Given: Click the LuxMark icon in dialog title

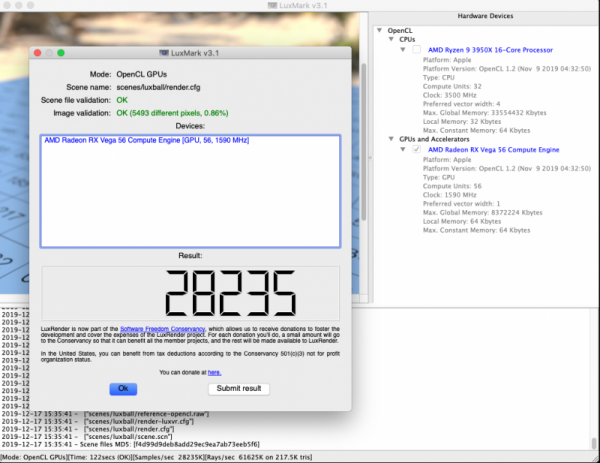Looking at the screenshot, I should click(x=164, y=53).
